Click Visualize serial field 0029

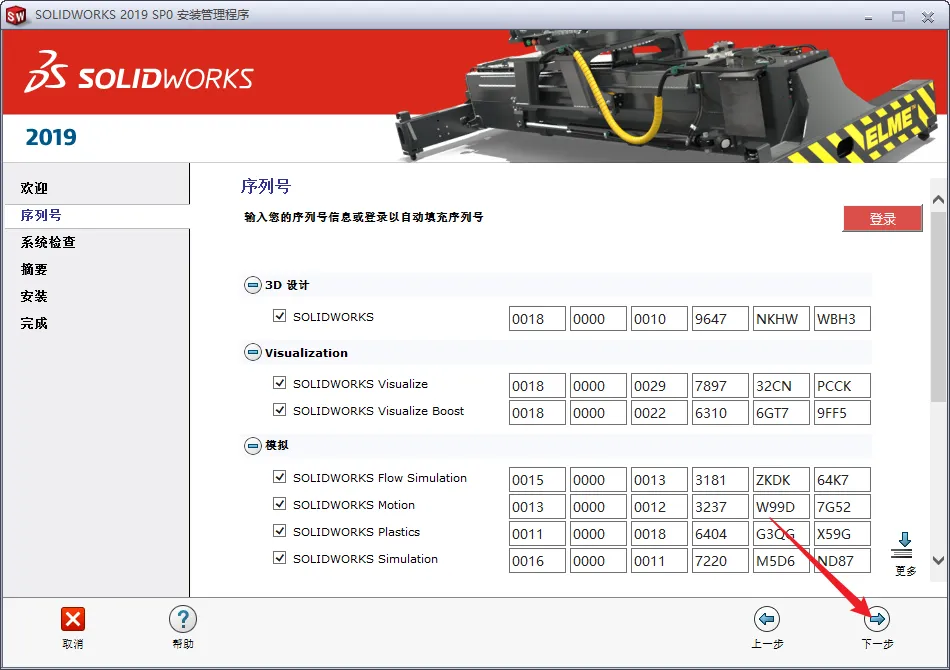[x=659, y=386]
